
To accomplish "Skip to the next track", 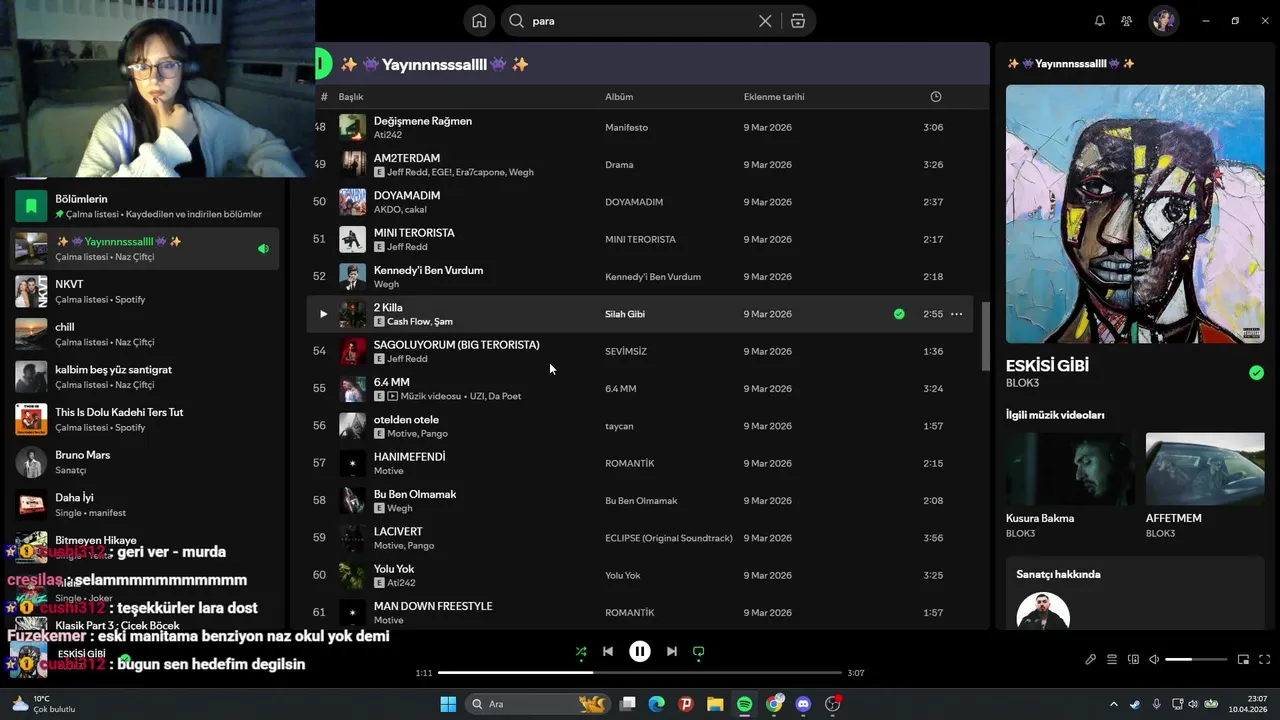I will pyautogui.click(x=672, y=652).
